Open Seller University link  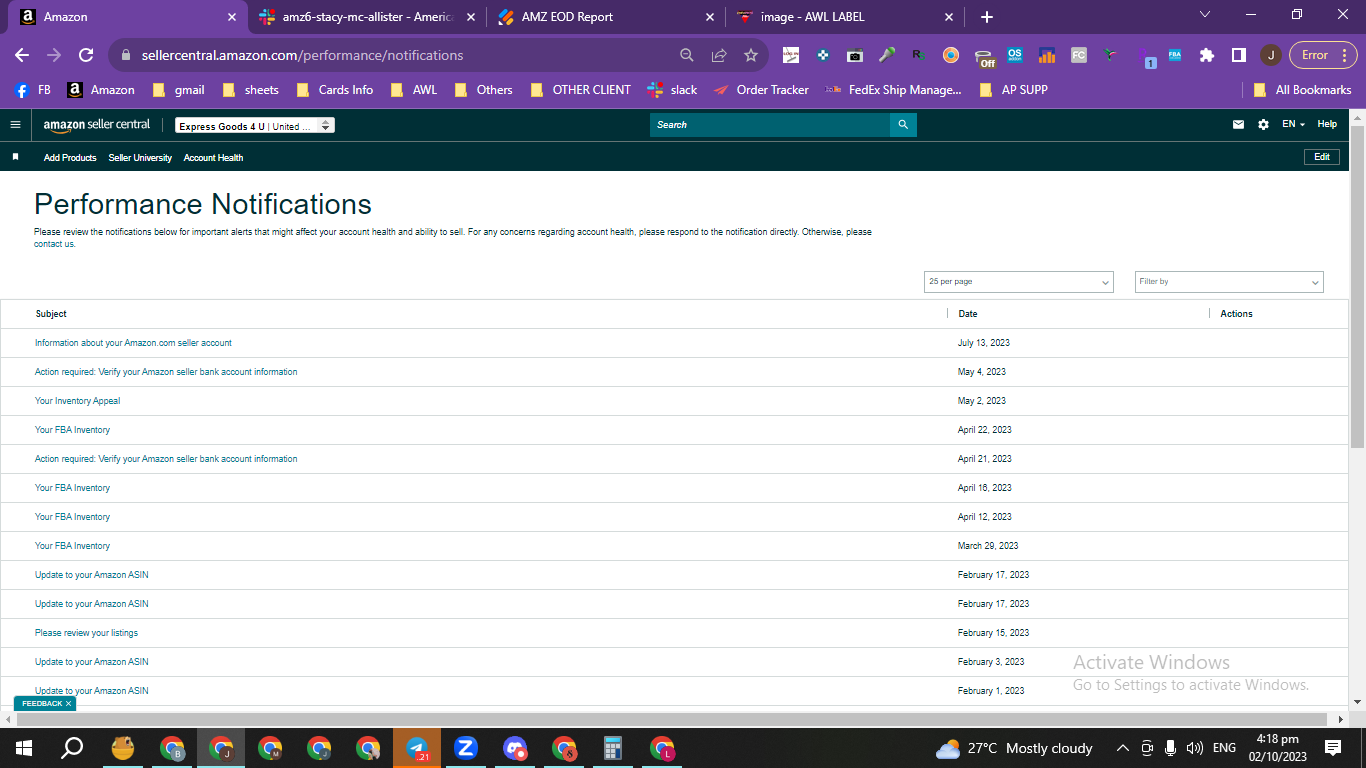click(x=140, y=158)
